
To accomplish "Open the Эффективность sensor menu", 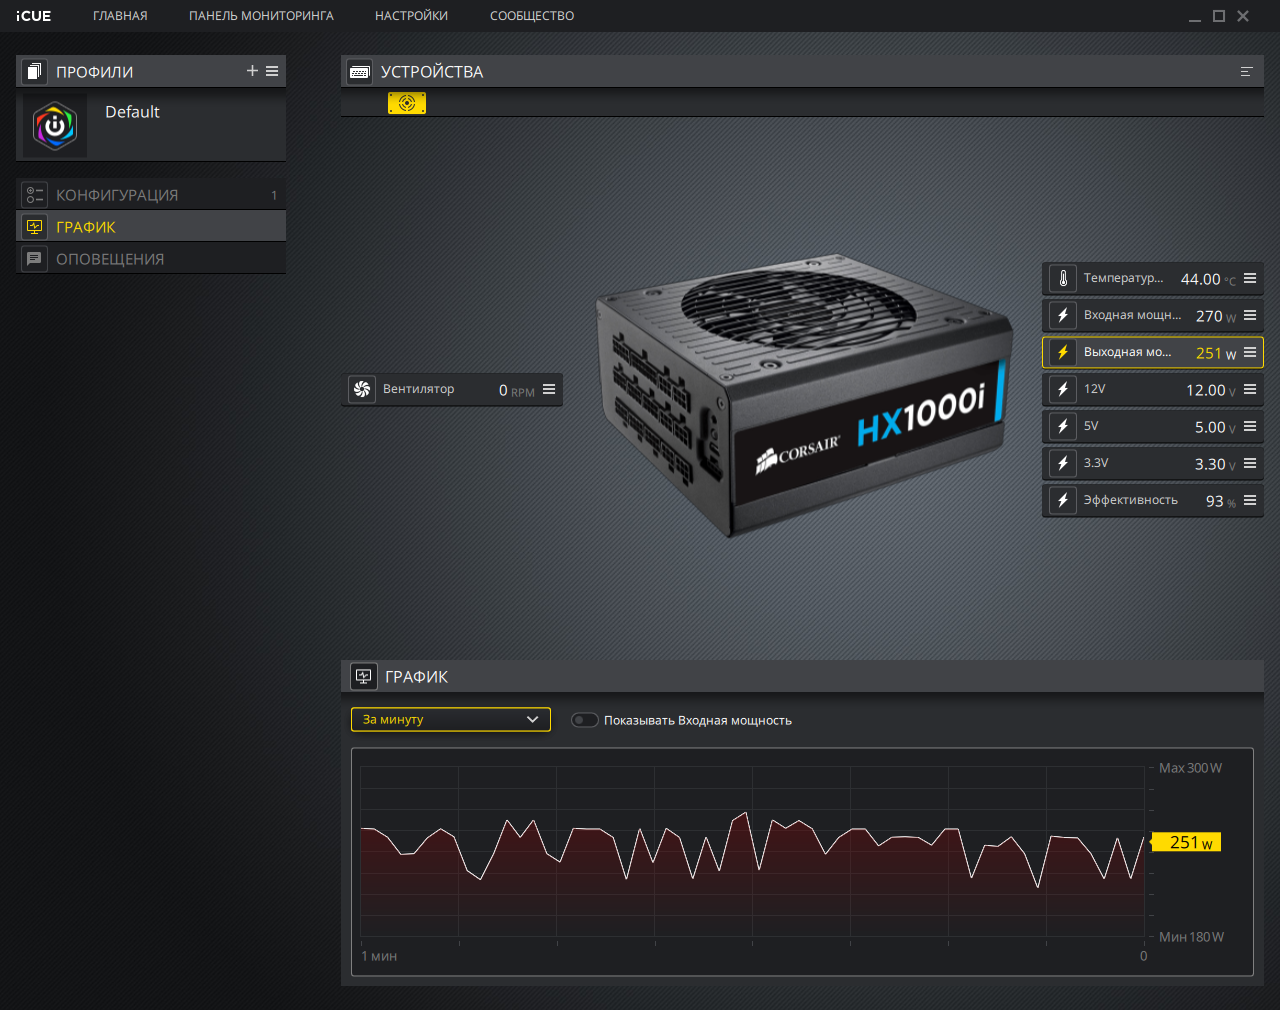I will pos(1250,500).
